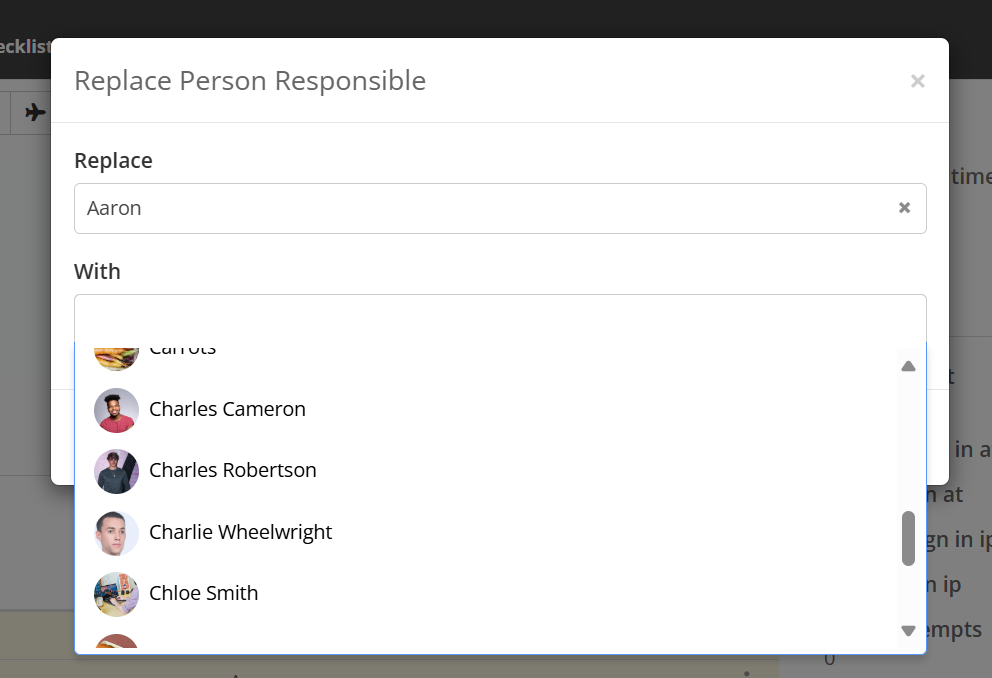This screenshot has height=678, width=992.
Task: Select Charles Cameron from the dropdown list
Action: [x=227, y=409]
